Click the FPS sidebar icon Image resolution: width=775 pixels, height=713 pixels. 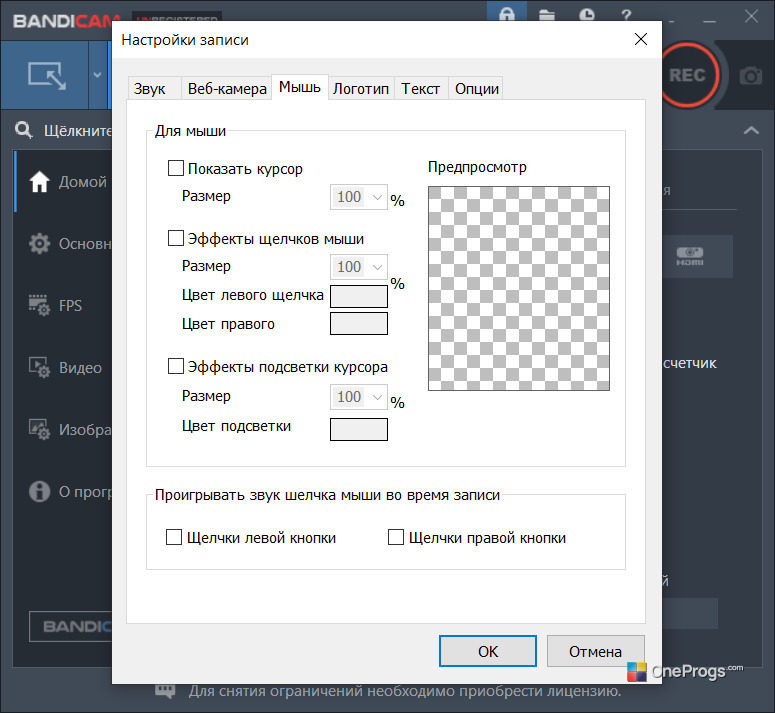39,305
